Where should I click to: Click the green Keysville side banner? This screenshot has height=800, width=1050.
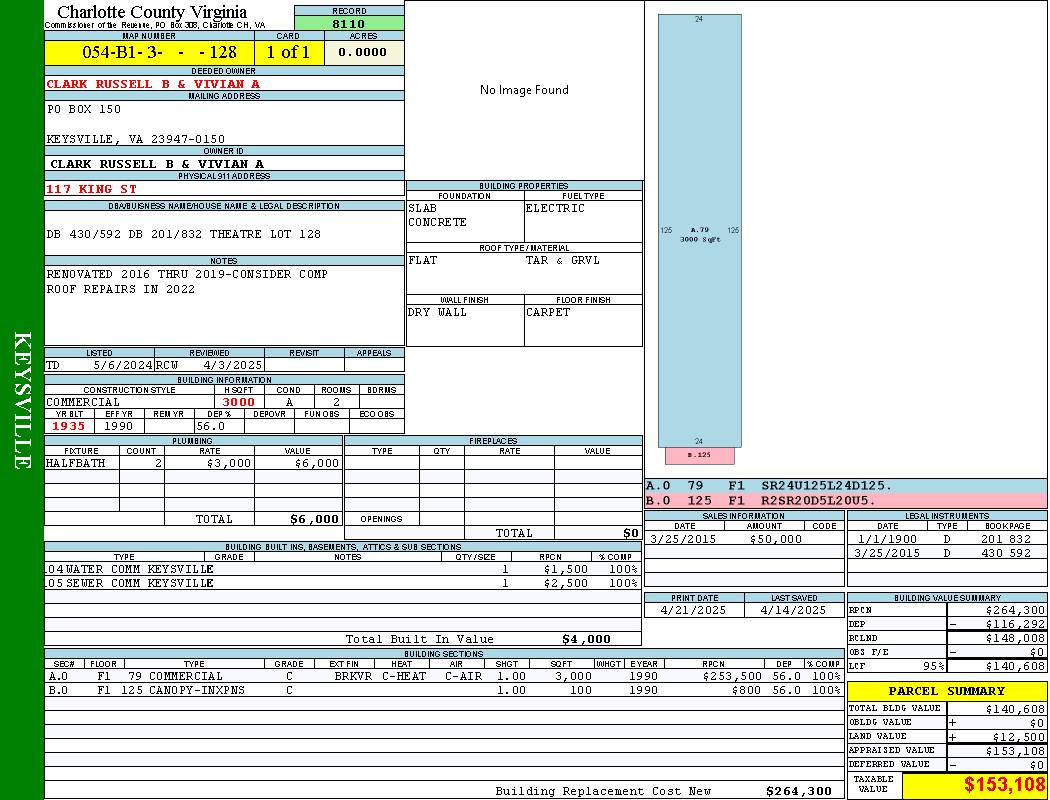(x=22, y=400)
